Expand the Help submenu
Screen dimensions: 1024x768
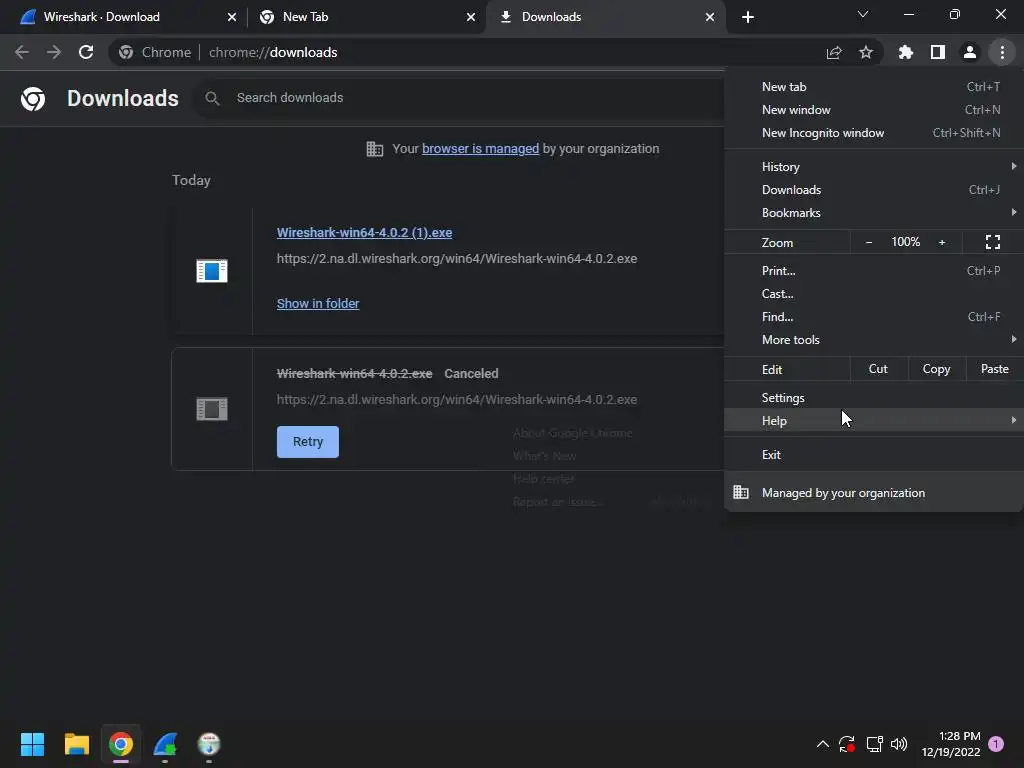[874, 421]
